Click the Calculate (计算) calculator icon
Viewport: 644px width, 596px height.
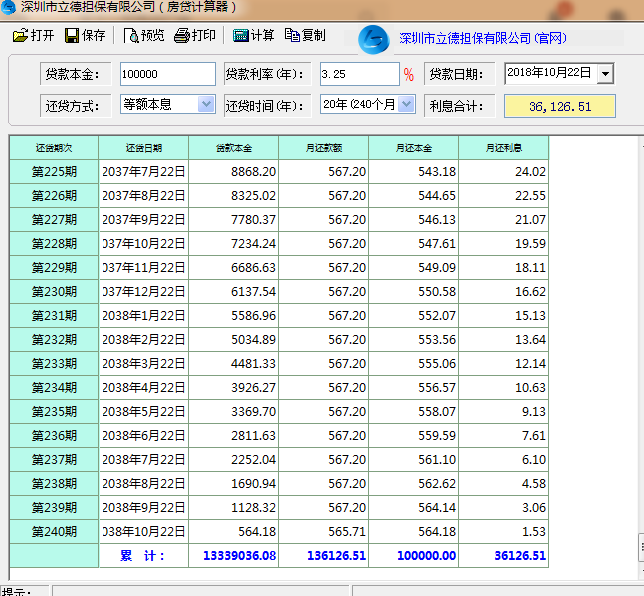(x=241, y=36)
